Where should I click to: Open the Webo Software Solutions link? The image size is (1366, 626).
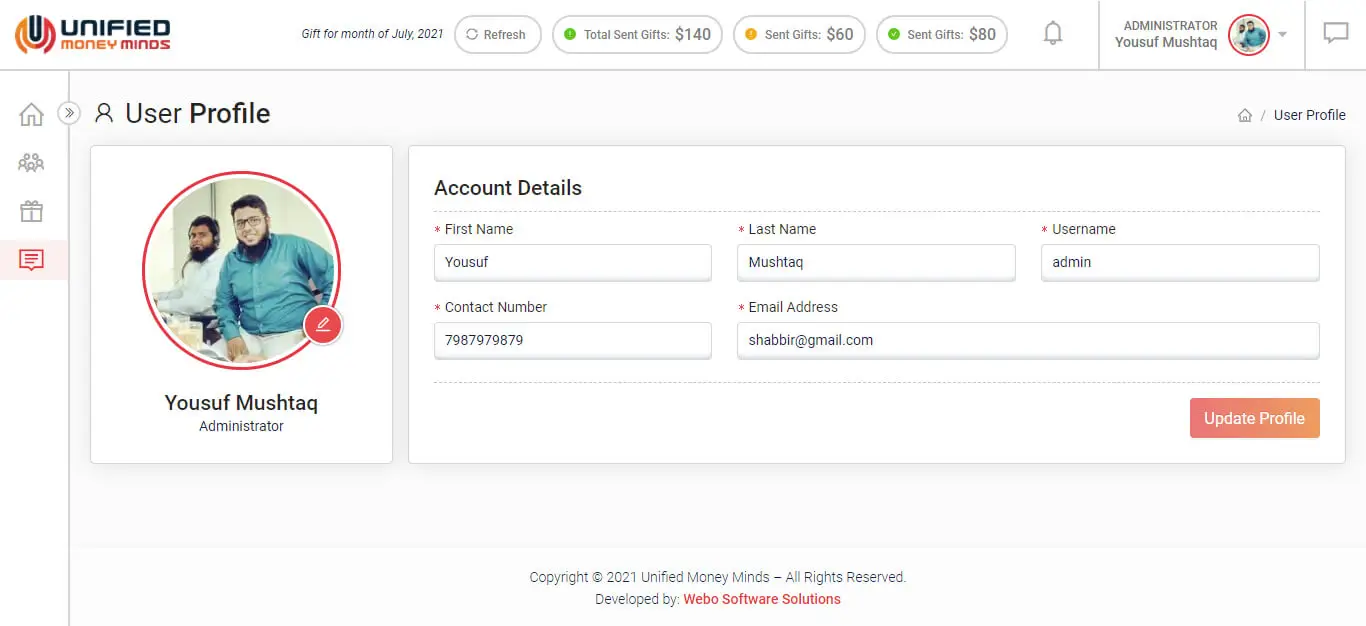761,599
